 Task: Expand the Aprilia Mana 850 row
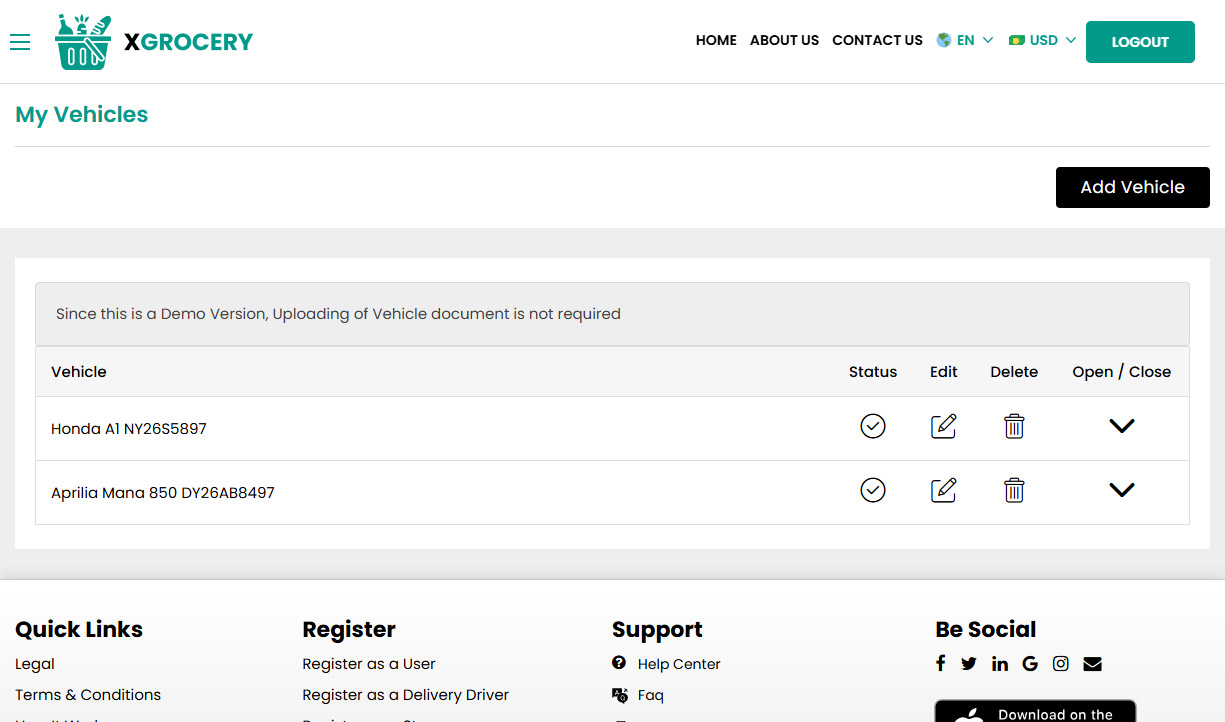1122,490
